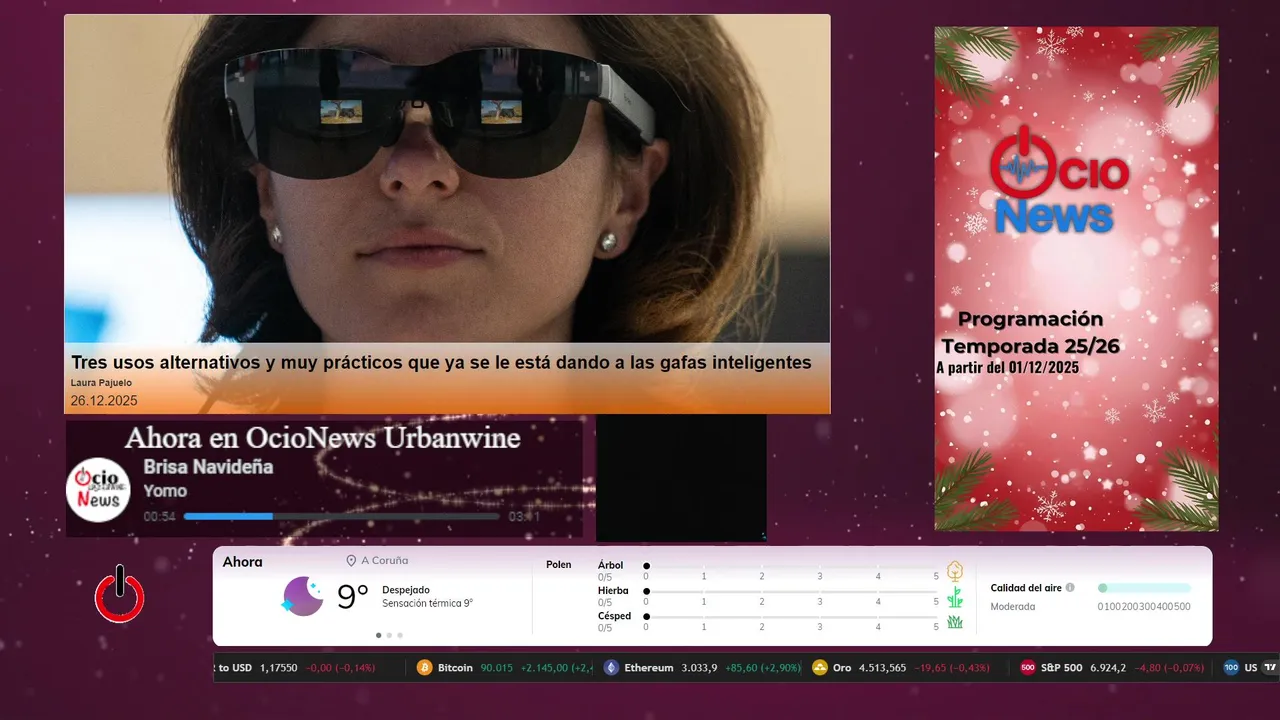This screenshot has height=720, width=1280.
Task: Click the red power icon
Action: click(x=120, y=595)
